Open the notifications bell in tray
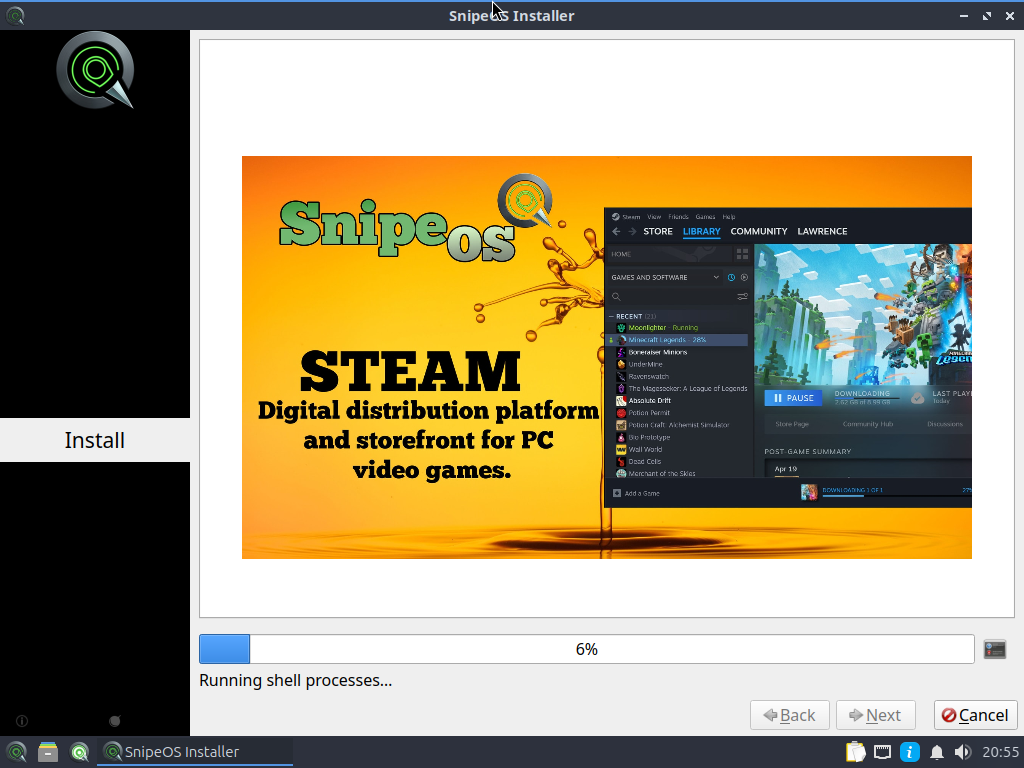 pos(936,752)
